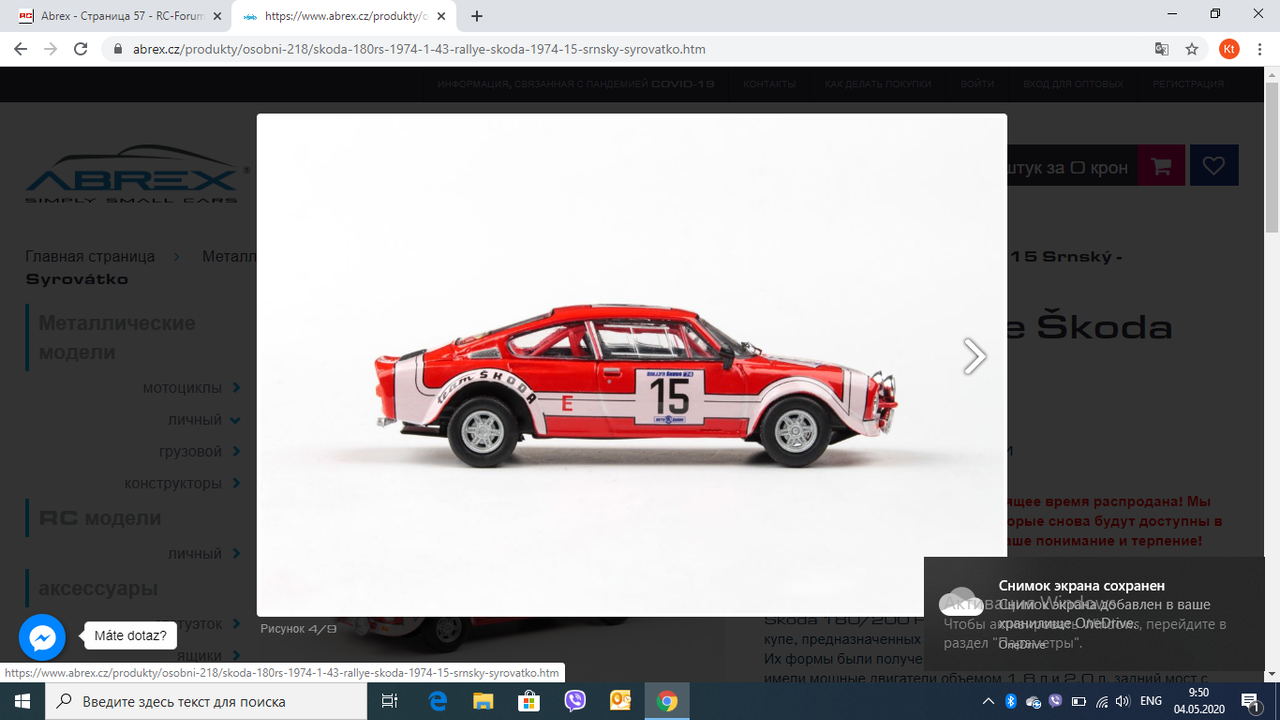
Task: Bookmark this page with the star icon
Action: pyautogui.click(x=1192, y=49)
